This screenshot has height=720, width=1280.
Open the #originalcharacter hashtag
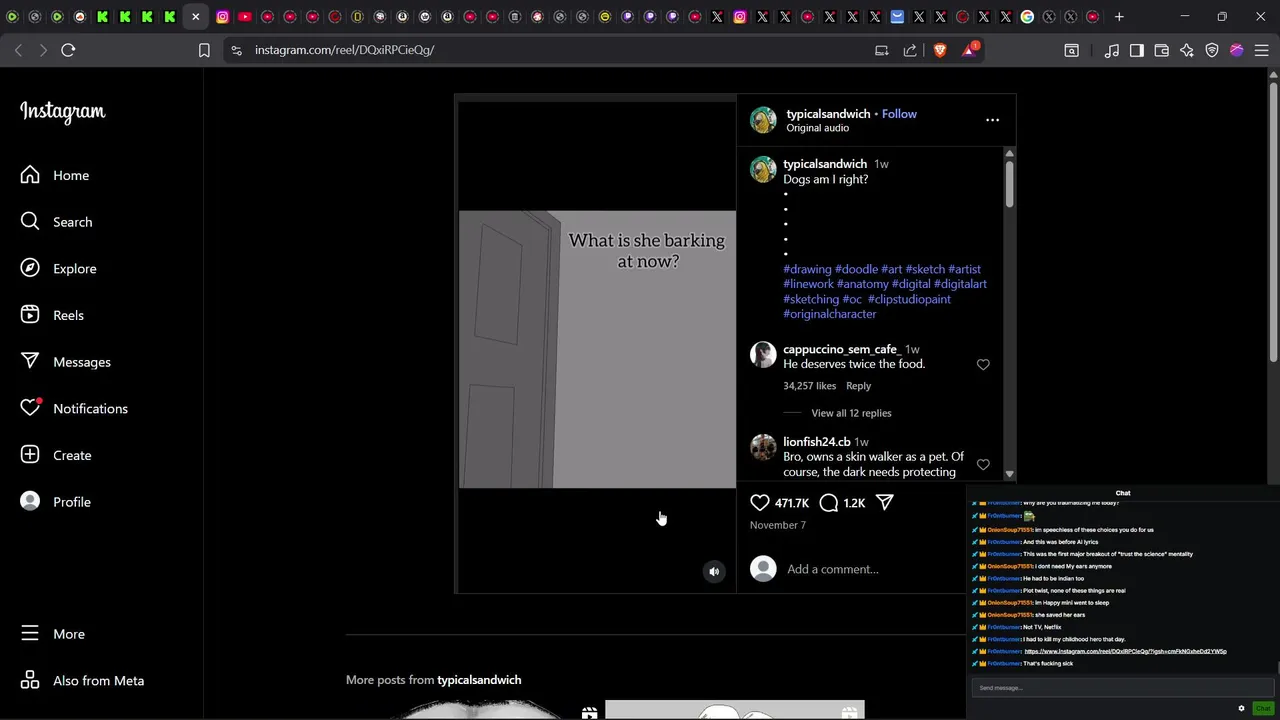pos(829,314)
